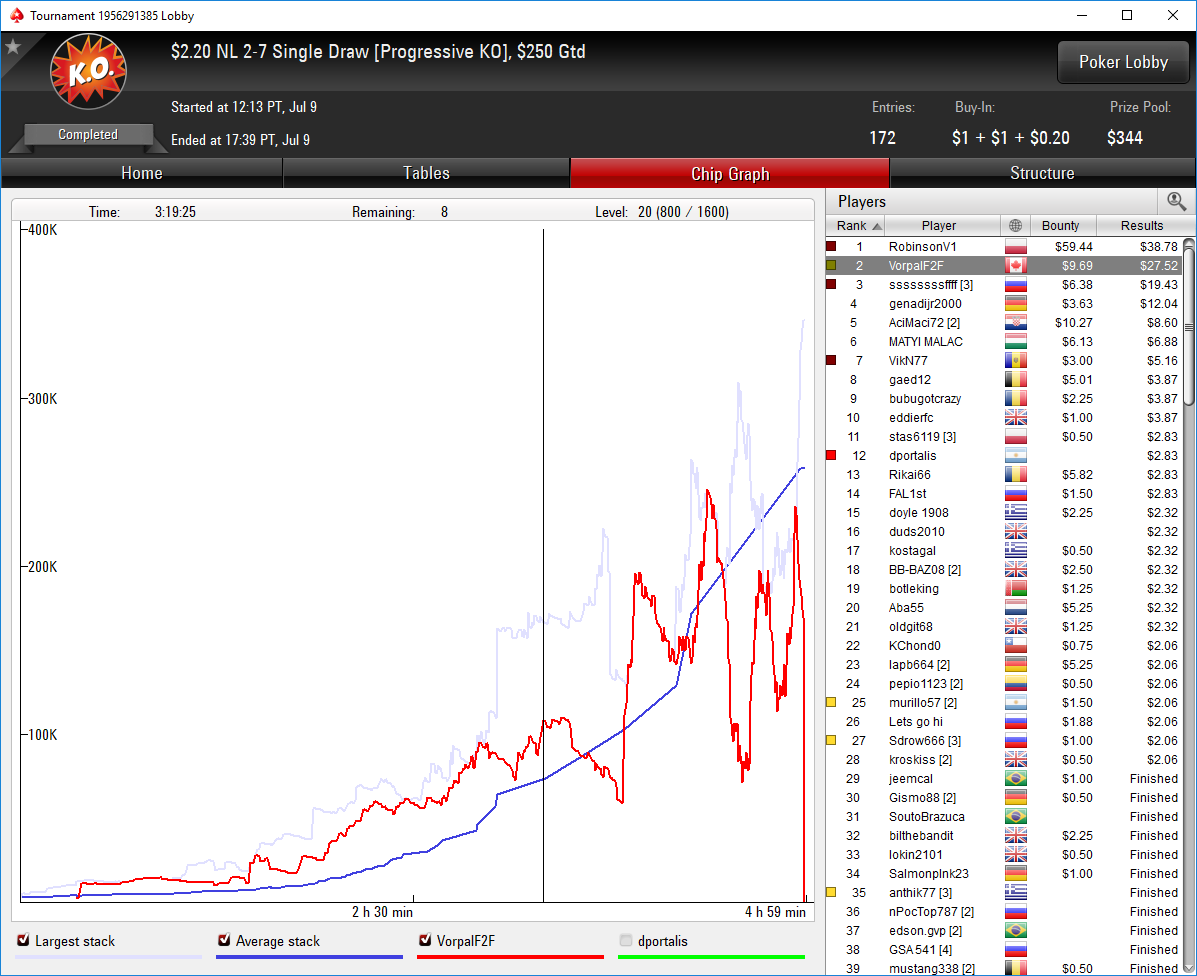Click the vertical time marker line on chip graph

544,565
